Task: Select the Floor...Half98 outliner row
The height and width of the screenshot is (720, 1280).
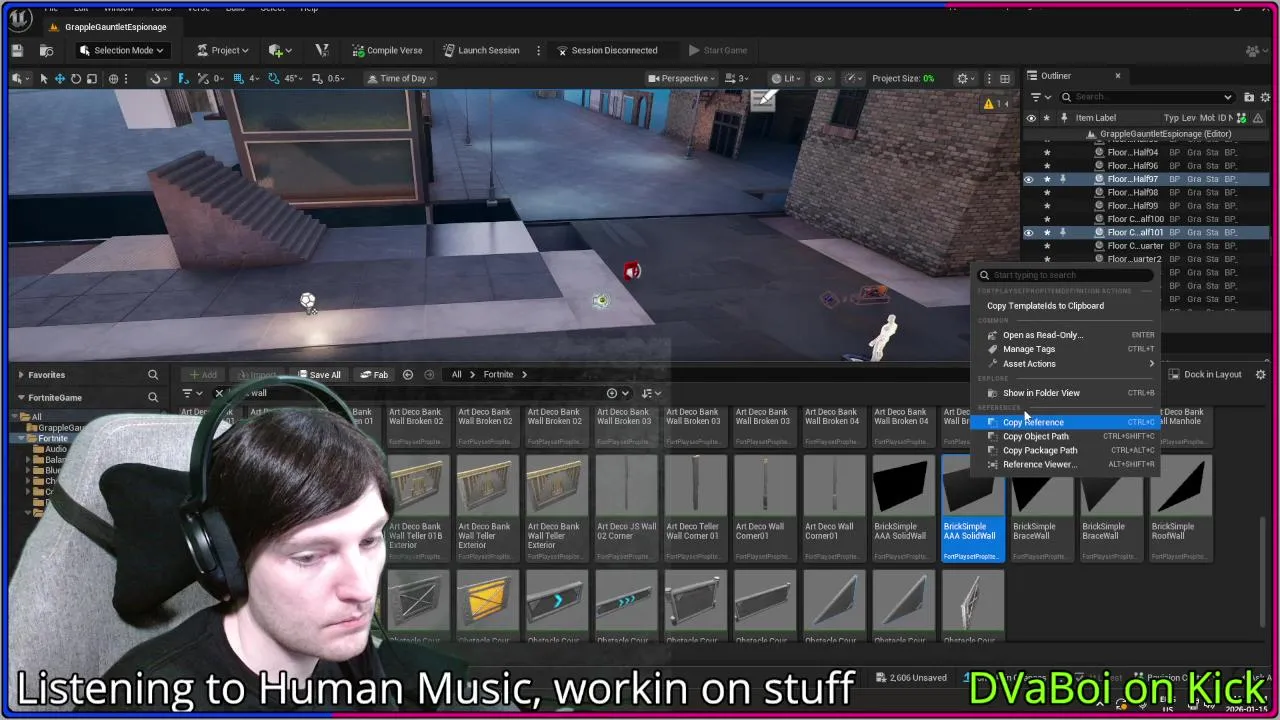Action: tap(1145, 192)
